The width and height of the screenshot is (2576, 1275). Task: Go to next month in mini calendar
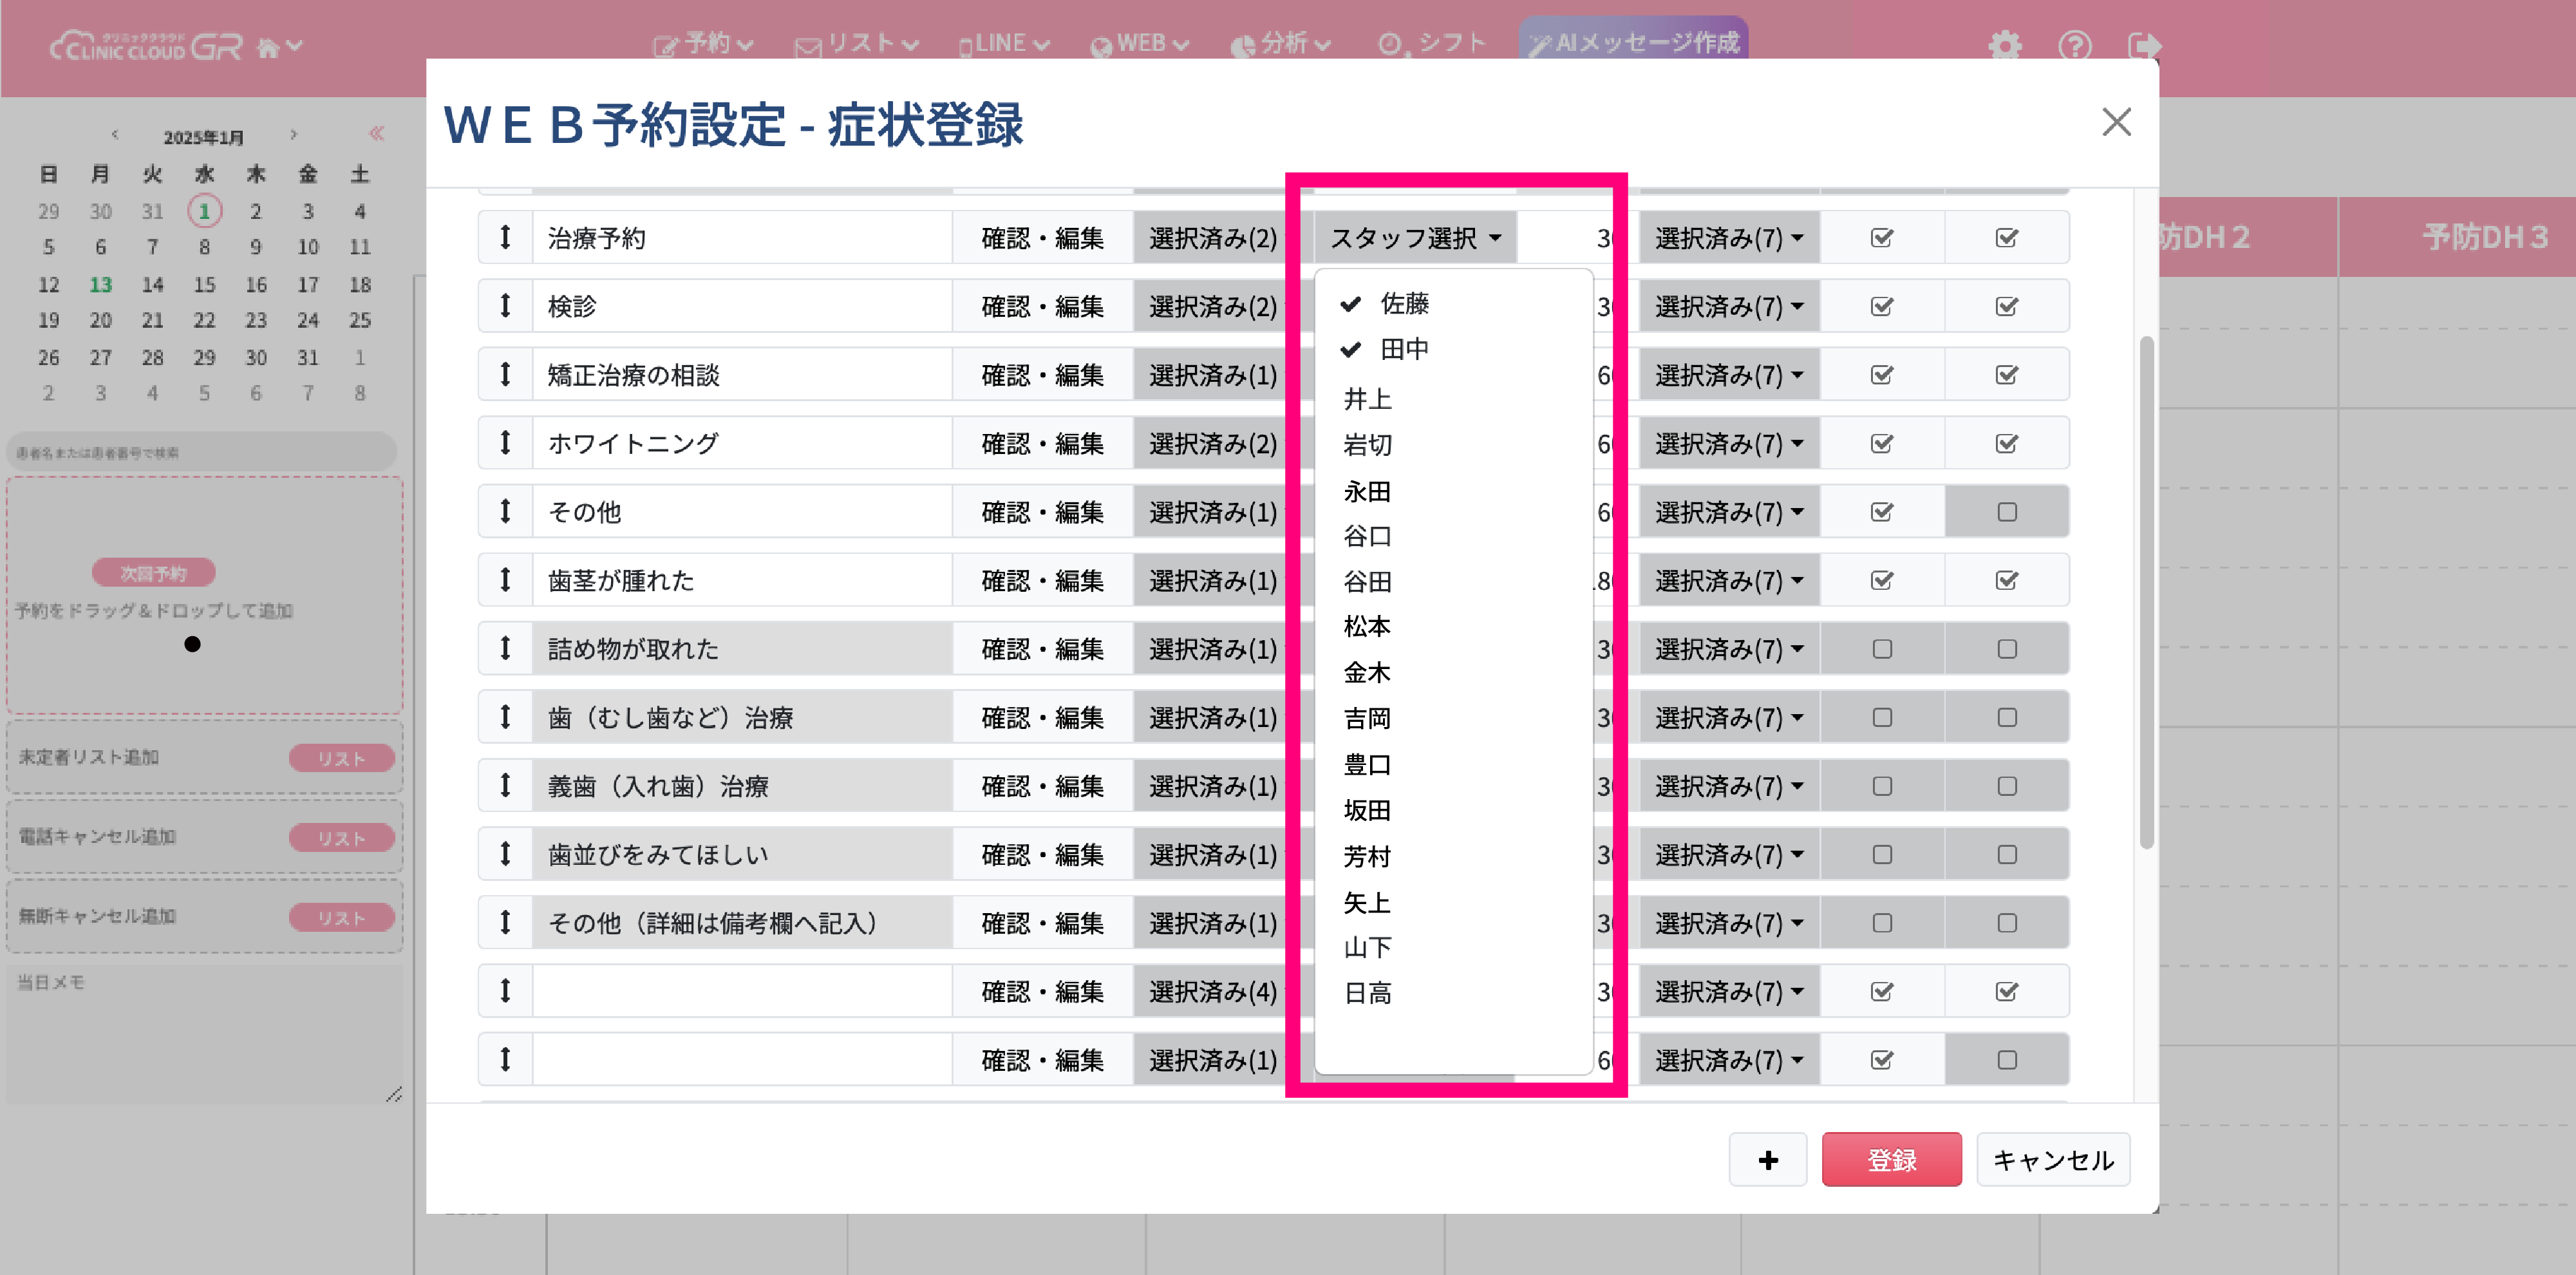point(293,134)
